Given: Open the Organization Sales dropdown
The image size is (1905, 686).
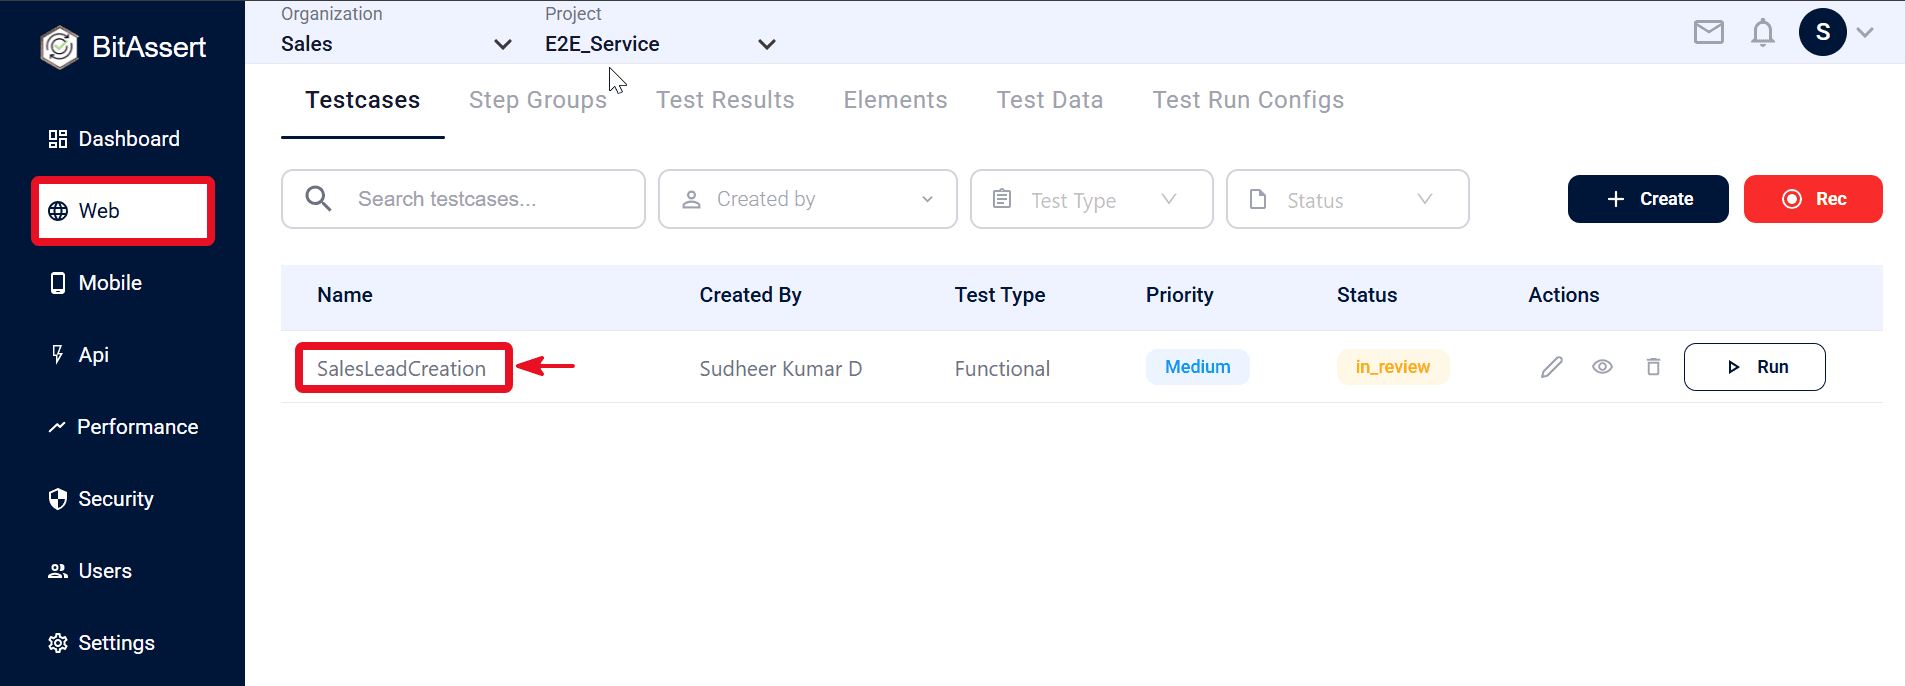Looking at the screenshot, I should [396, 44].
